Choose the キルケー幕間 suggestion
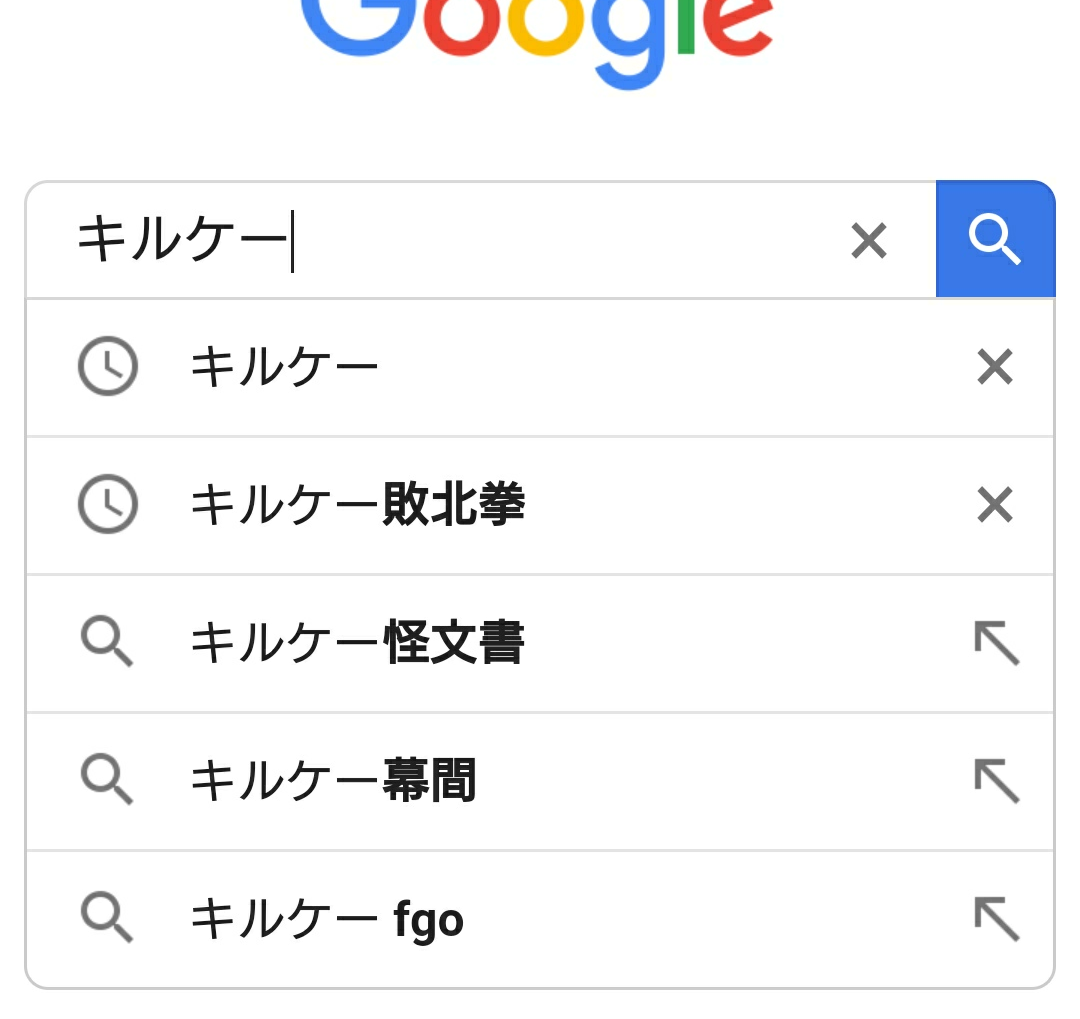This screenshot has height=1019, width=1080. point(333,782)
